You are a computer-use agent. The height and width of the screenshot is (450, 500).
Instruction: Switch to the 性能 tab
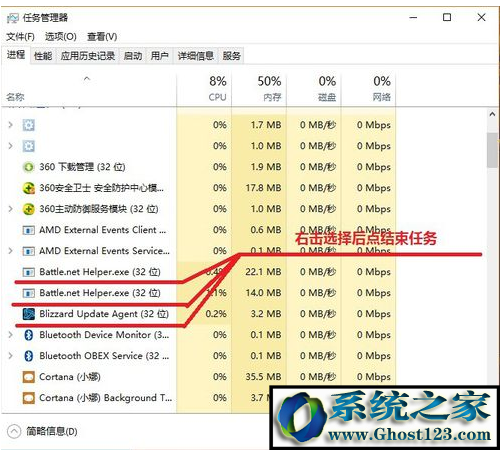[x=43, y=56]
